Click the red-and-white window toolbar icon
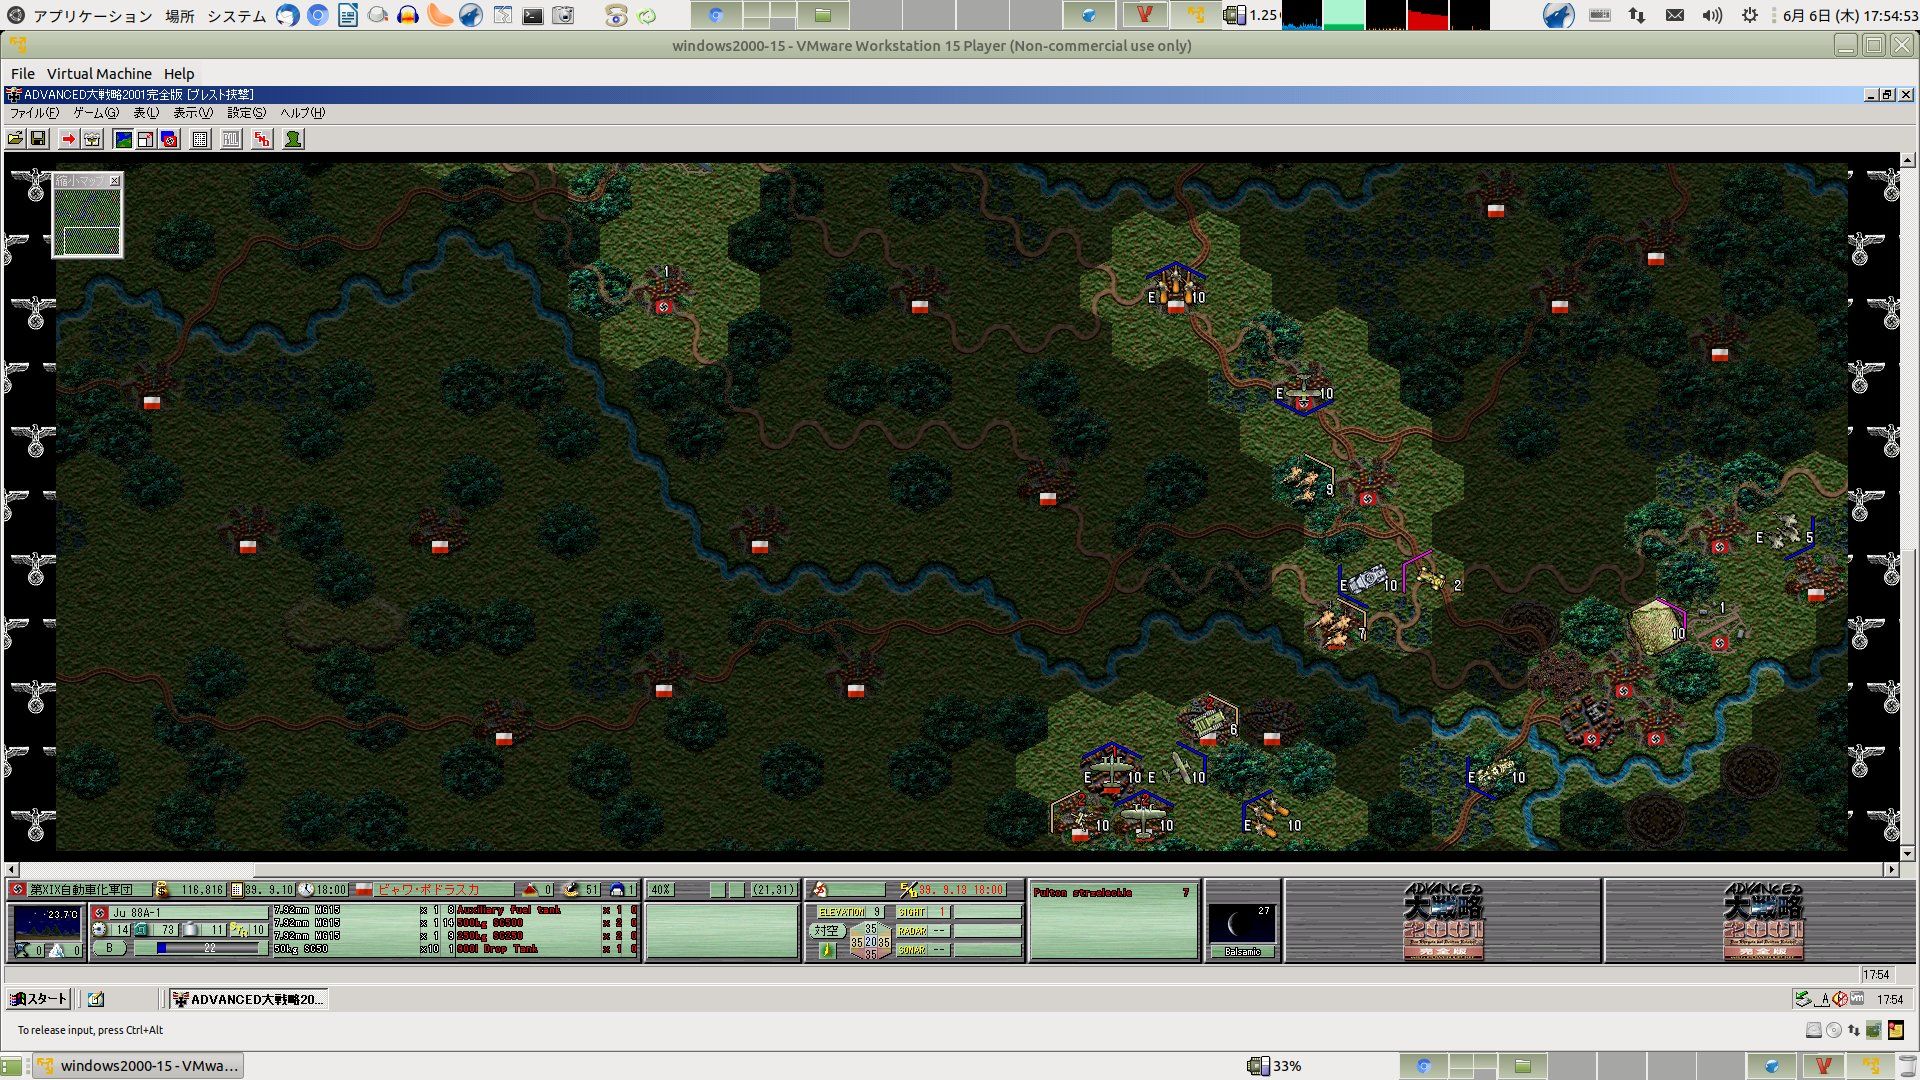The width and height of the screenshot is (1920, 1080). click(146, 139)
